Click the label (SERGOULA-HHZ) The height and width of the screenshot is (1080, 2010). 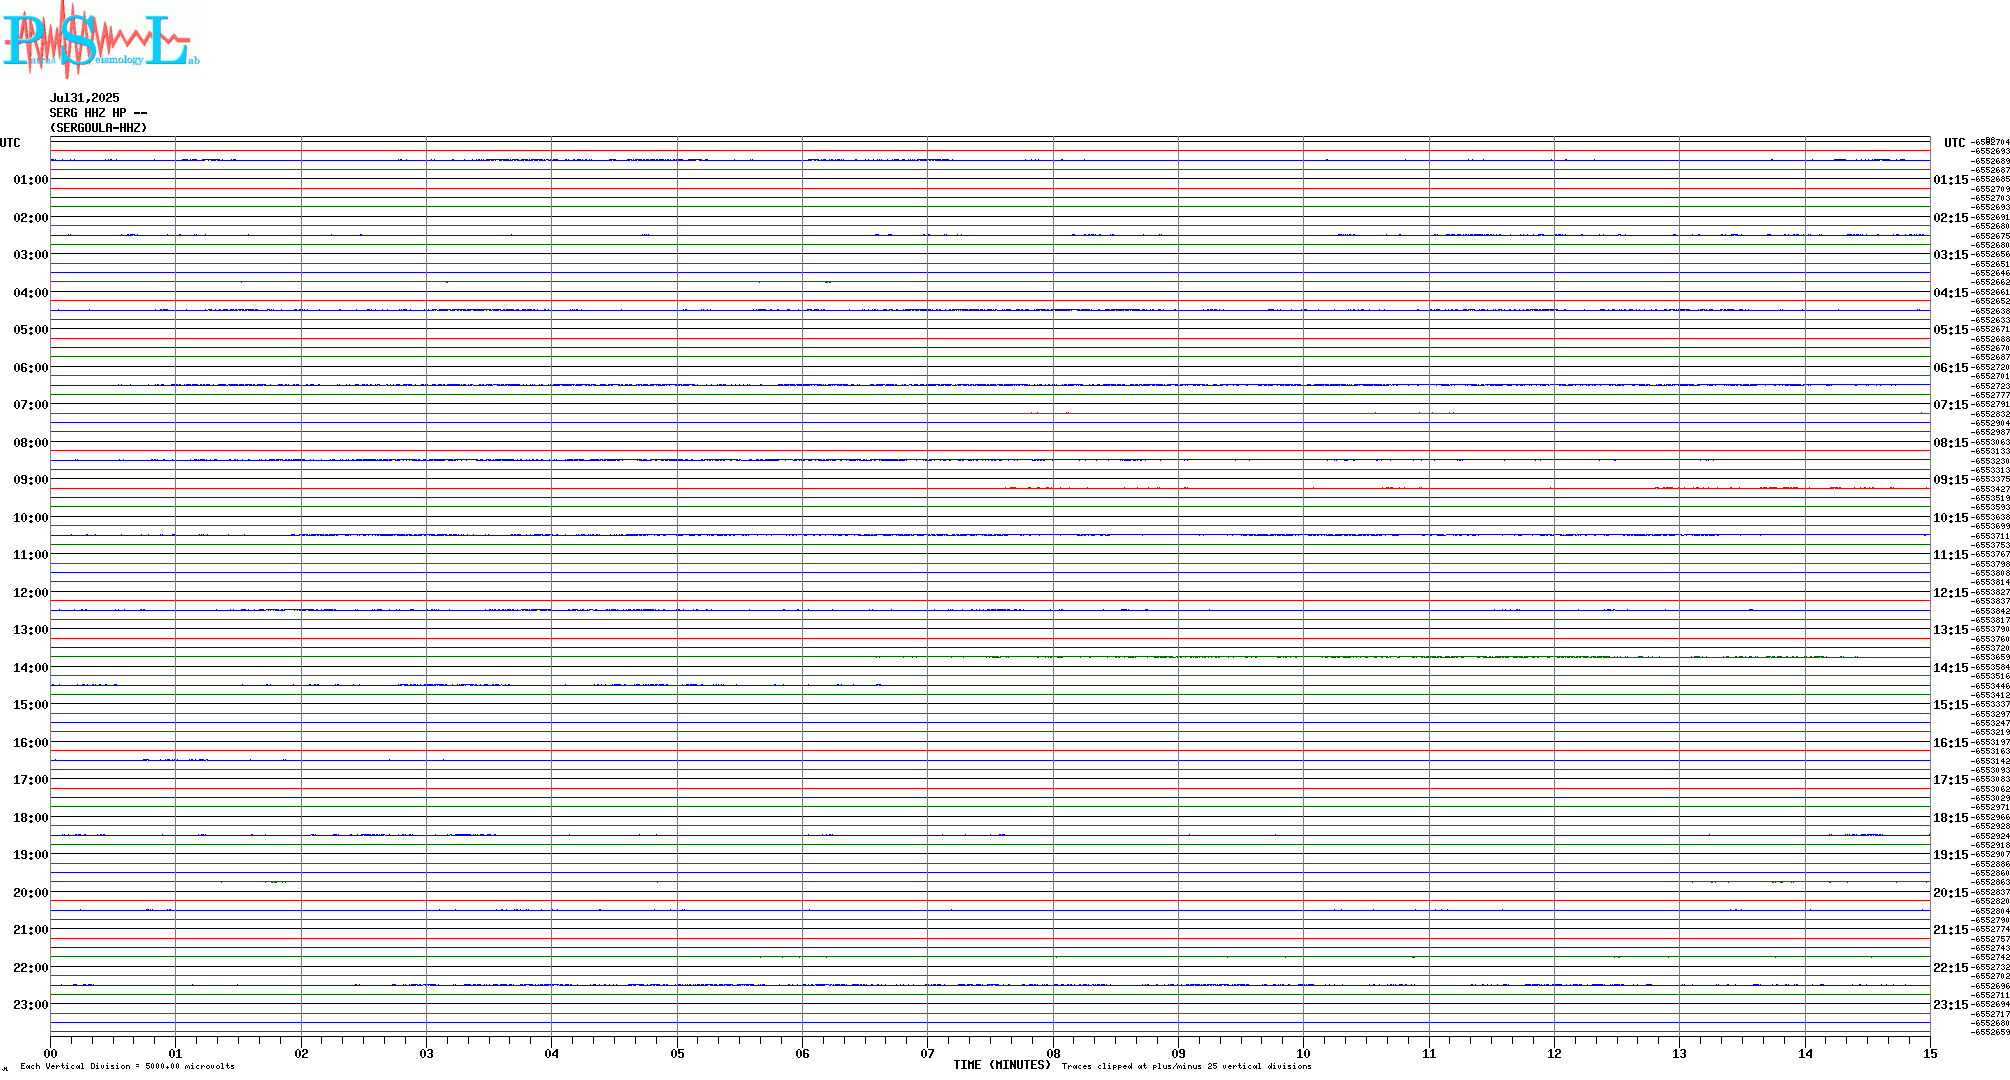99,128
